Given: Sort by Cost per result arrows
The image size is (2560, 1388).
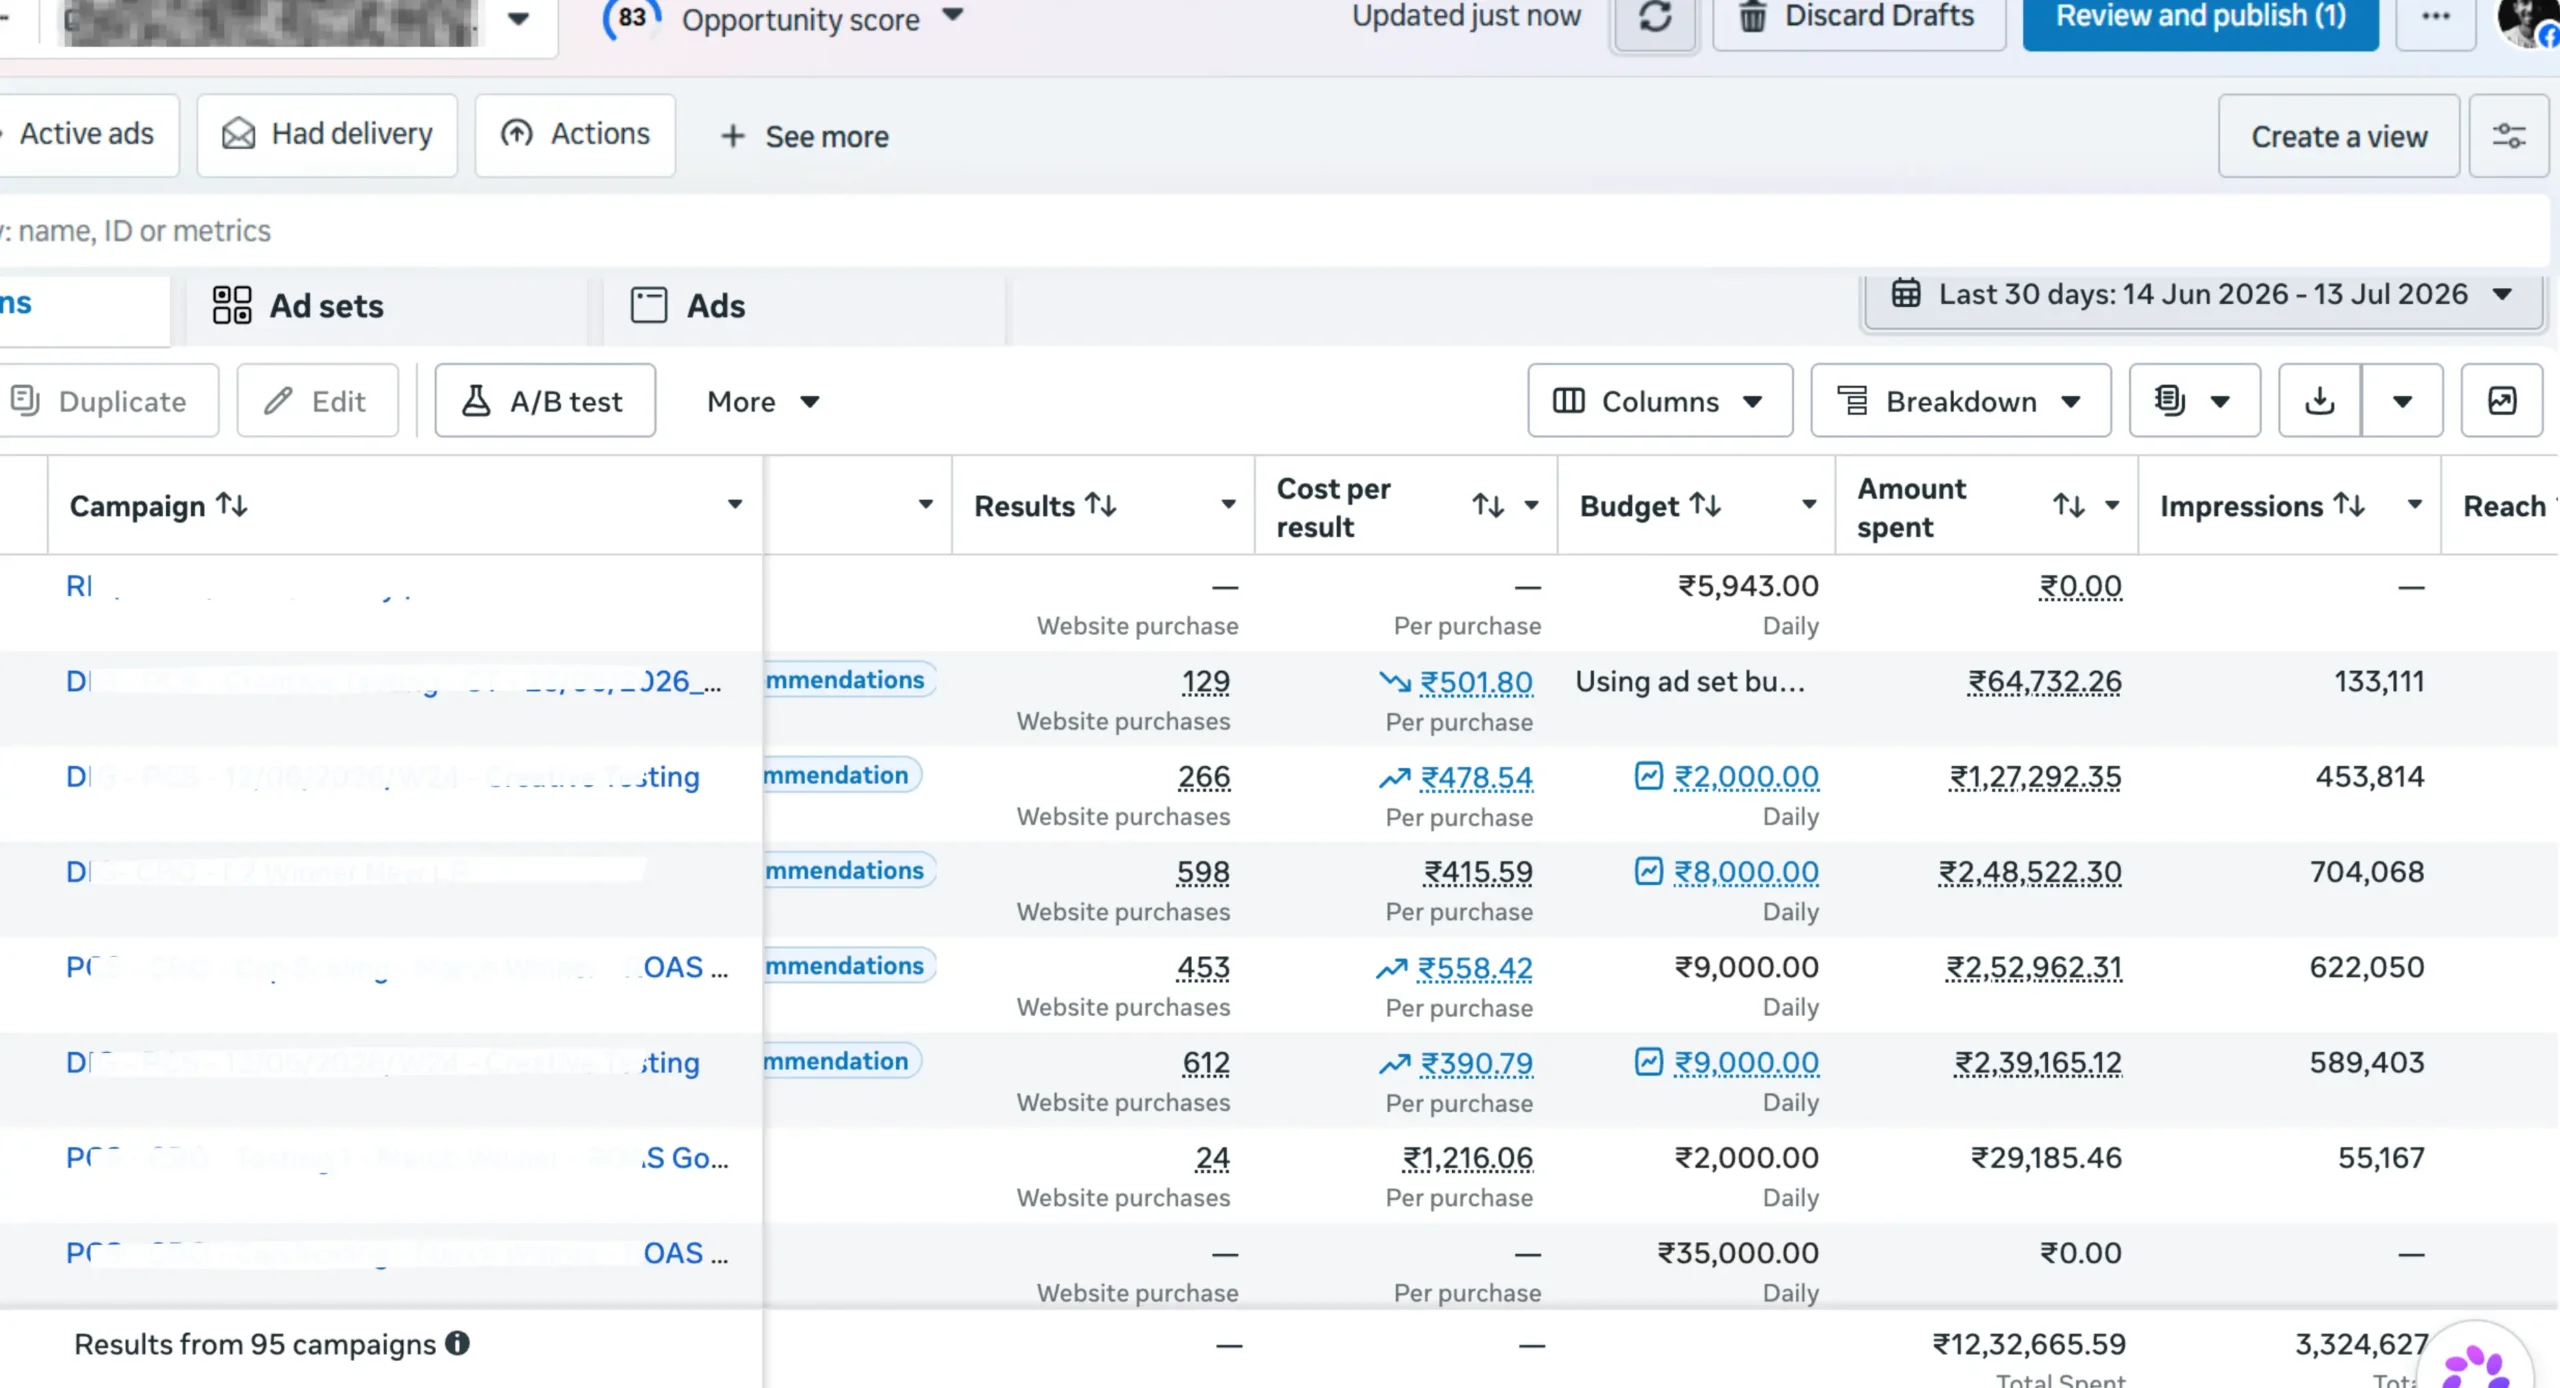Looking at the screenshot, I should tap(1488, 505).
